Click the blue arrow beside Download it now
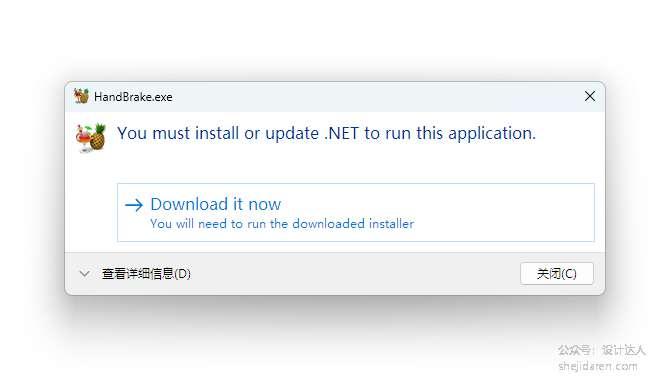The image size is (658, 386). pyautogui.click(x=134, y=205)
